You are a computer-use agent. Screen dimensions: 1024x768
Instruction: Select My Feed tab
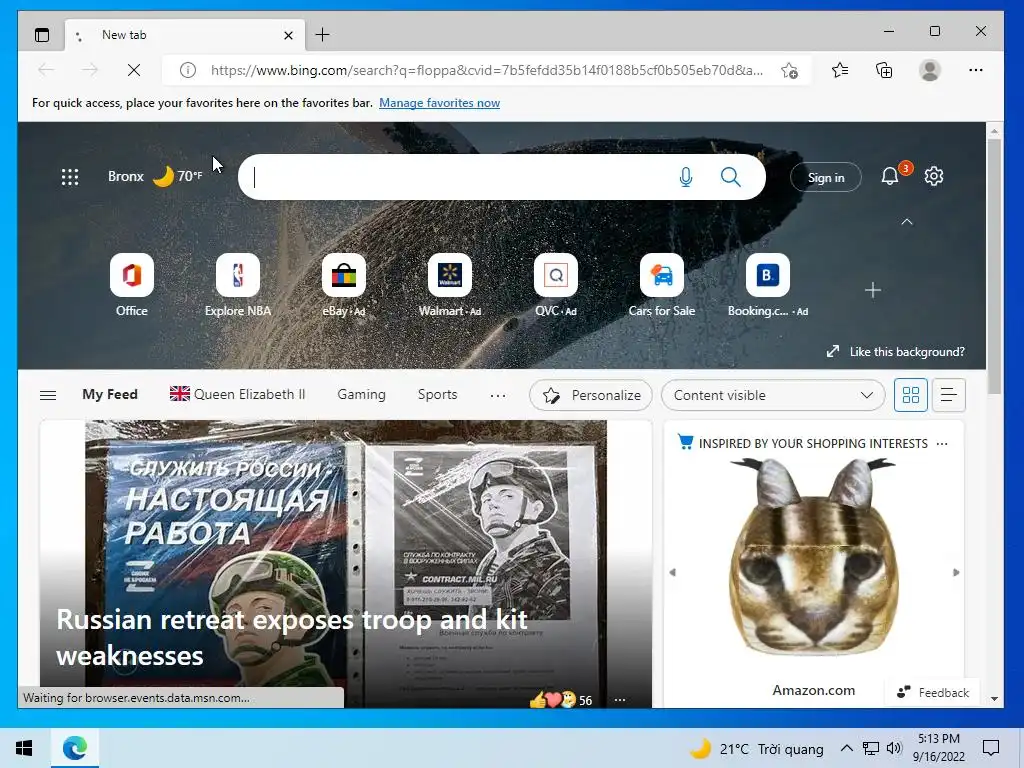click(x=110, y=394)
